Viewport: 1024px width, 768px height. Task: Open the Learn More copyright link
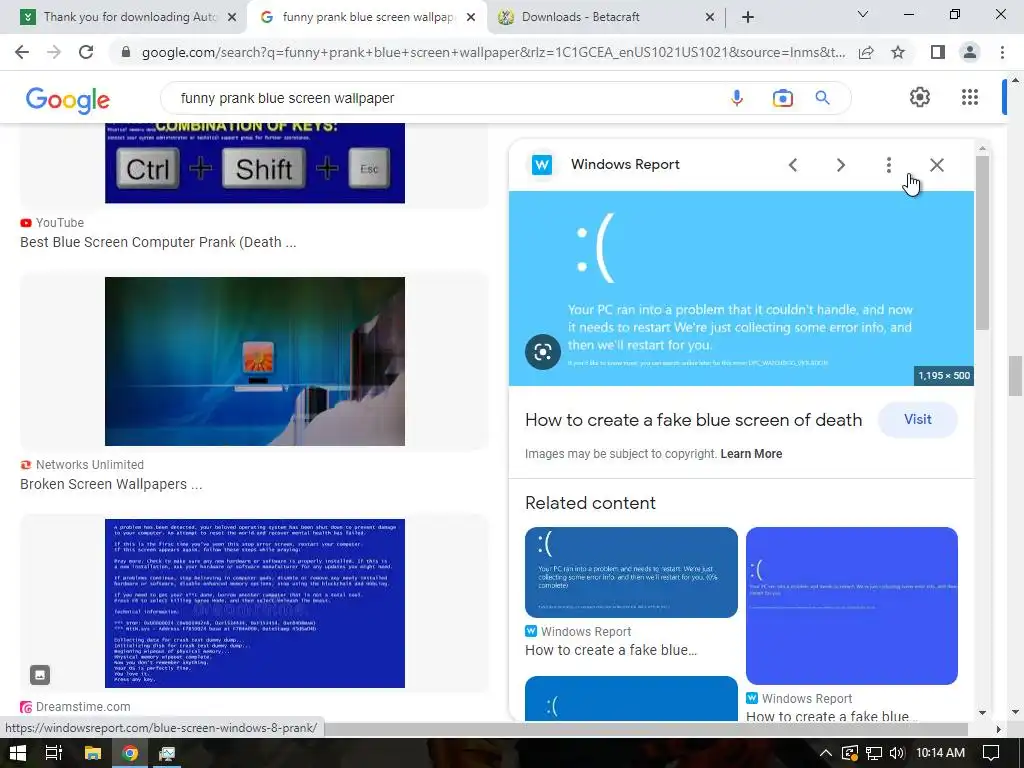(751, 453)
